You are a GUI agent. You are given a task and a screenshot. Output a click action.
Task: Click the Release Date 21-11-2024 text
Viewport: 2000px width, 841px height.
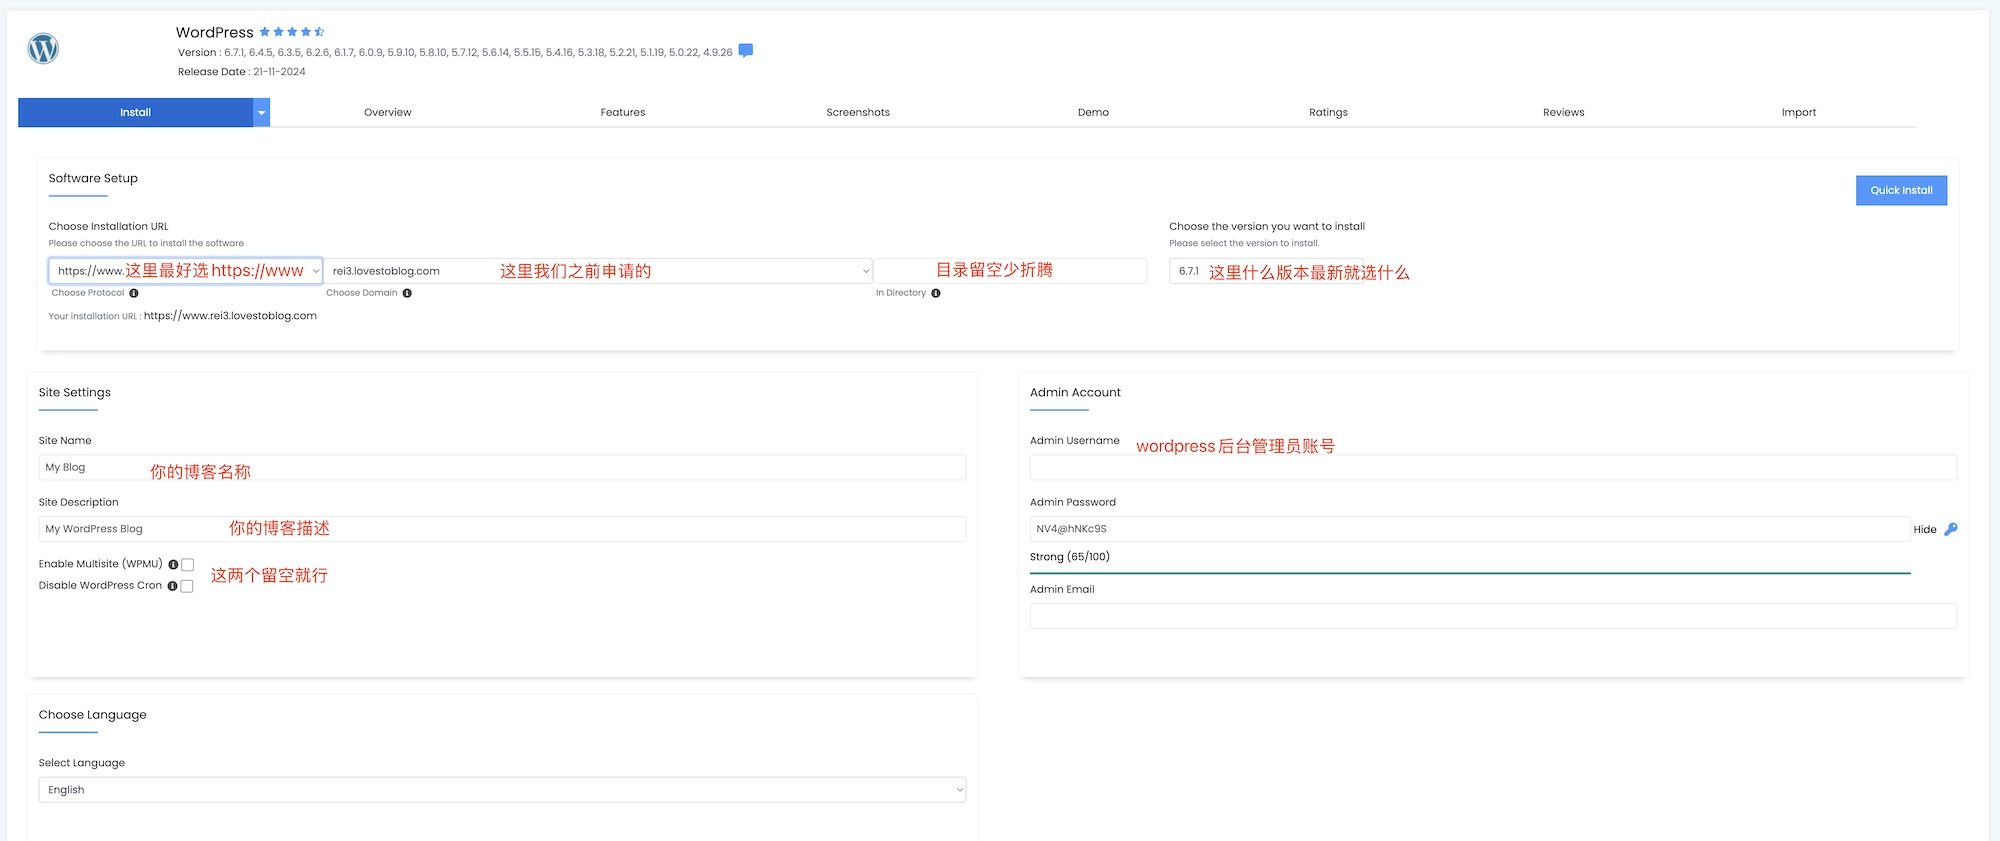(x=242, y=72)
